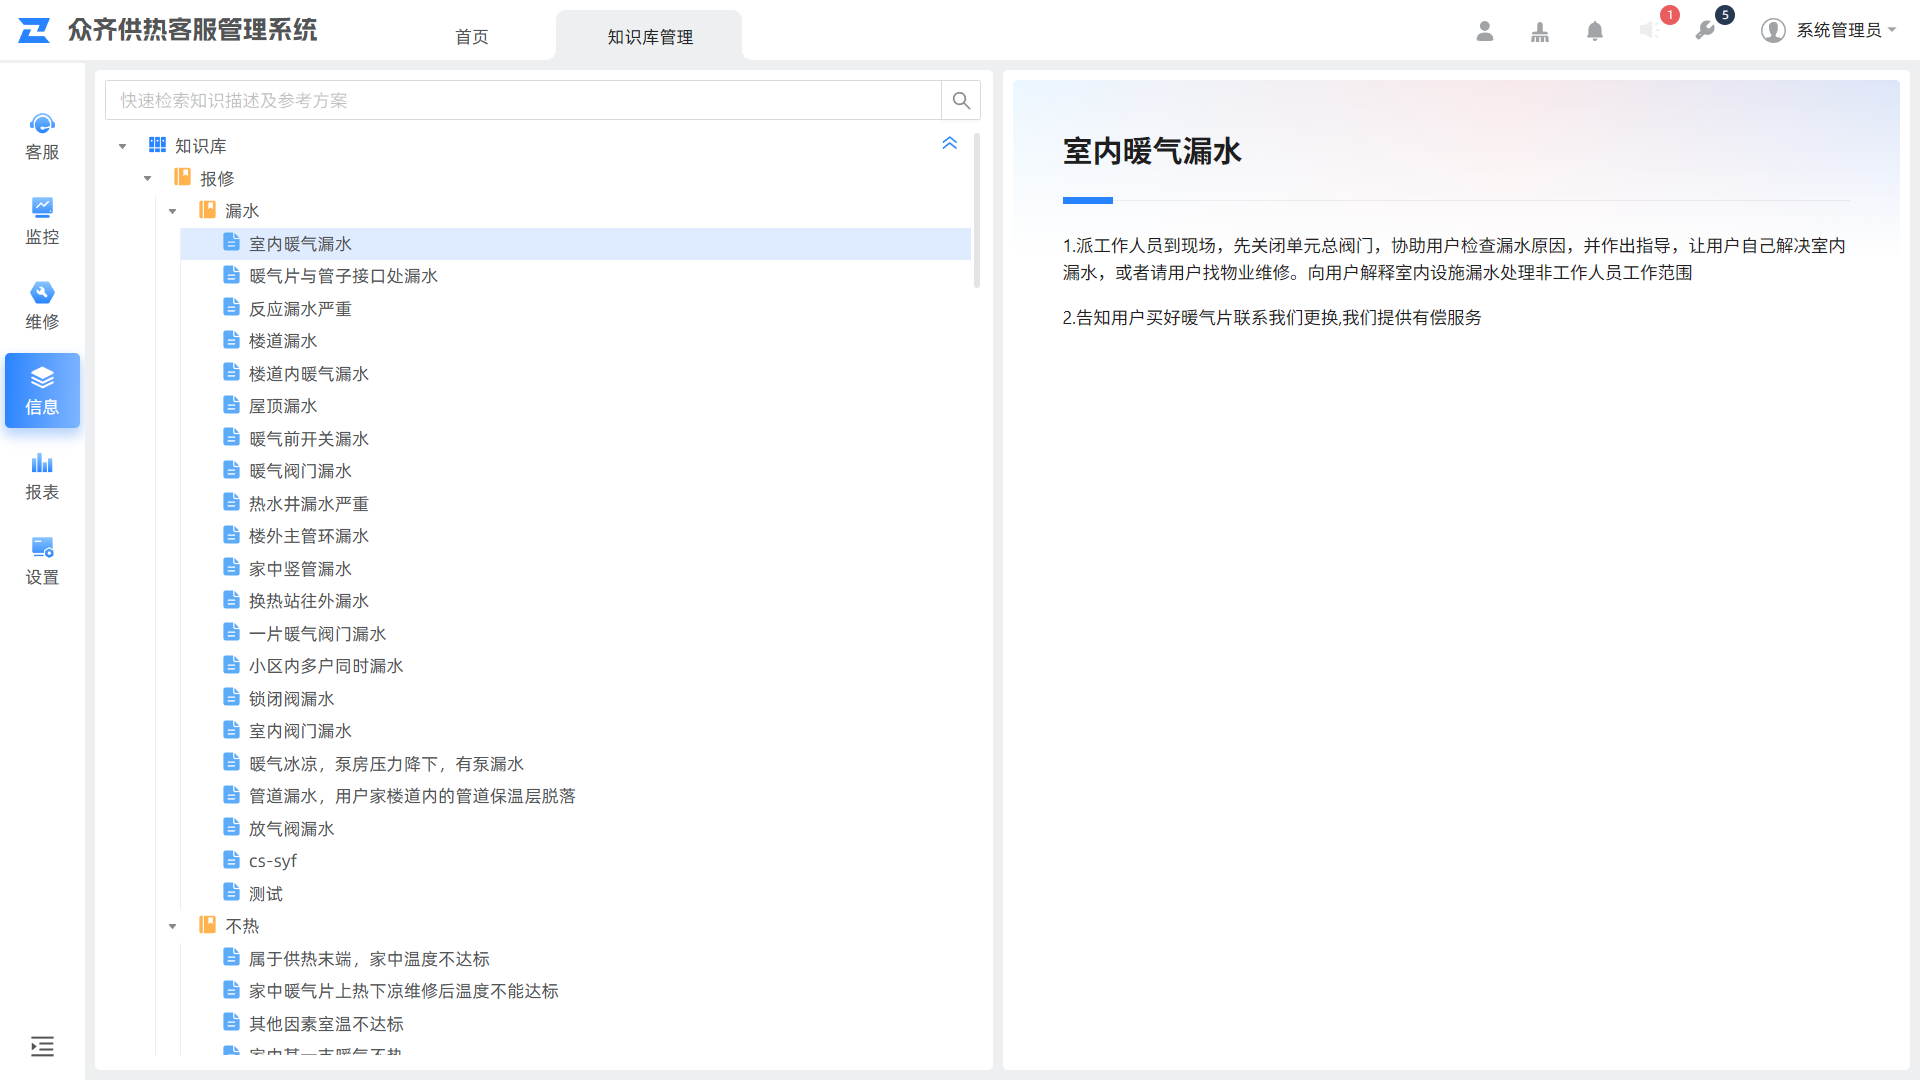1920x1080 pixels.
Task: Select 暖气冰凉，泵房压力降下 entry
Action: click(386, 764)
